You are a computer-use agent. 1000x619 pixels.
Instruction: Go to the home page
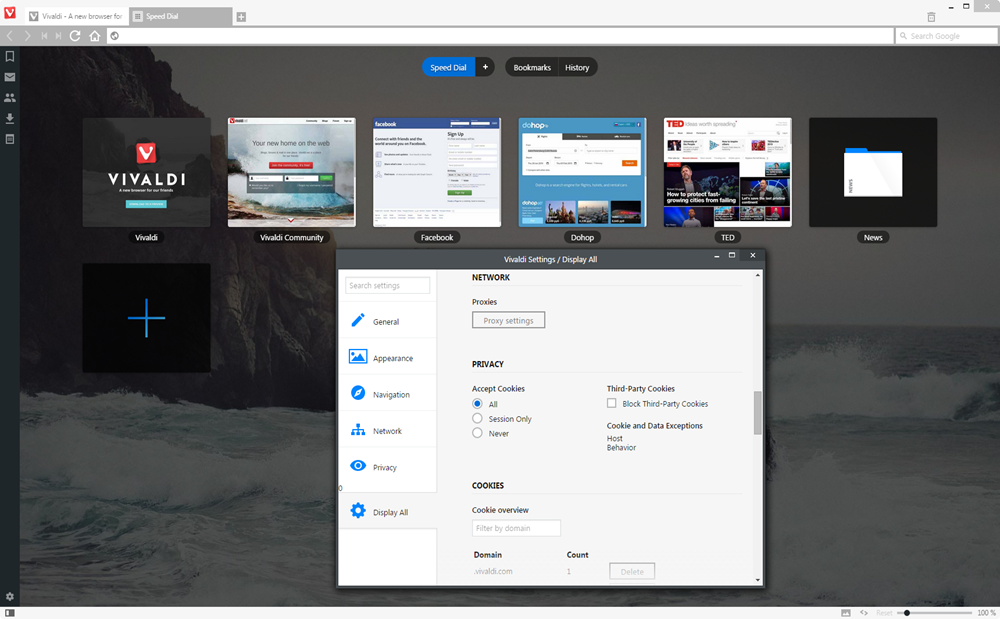coord(94,36)
